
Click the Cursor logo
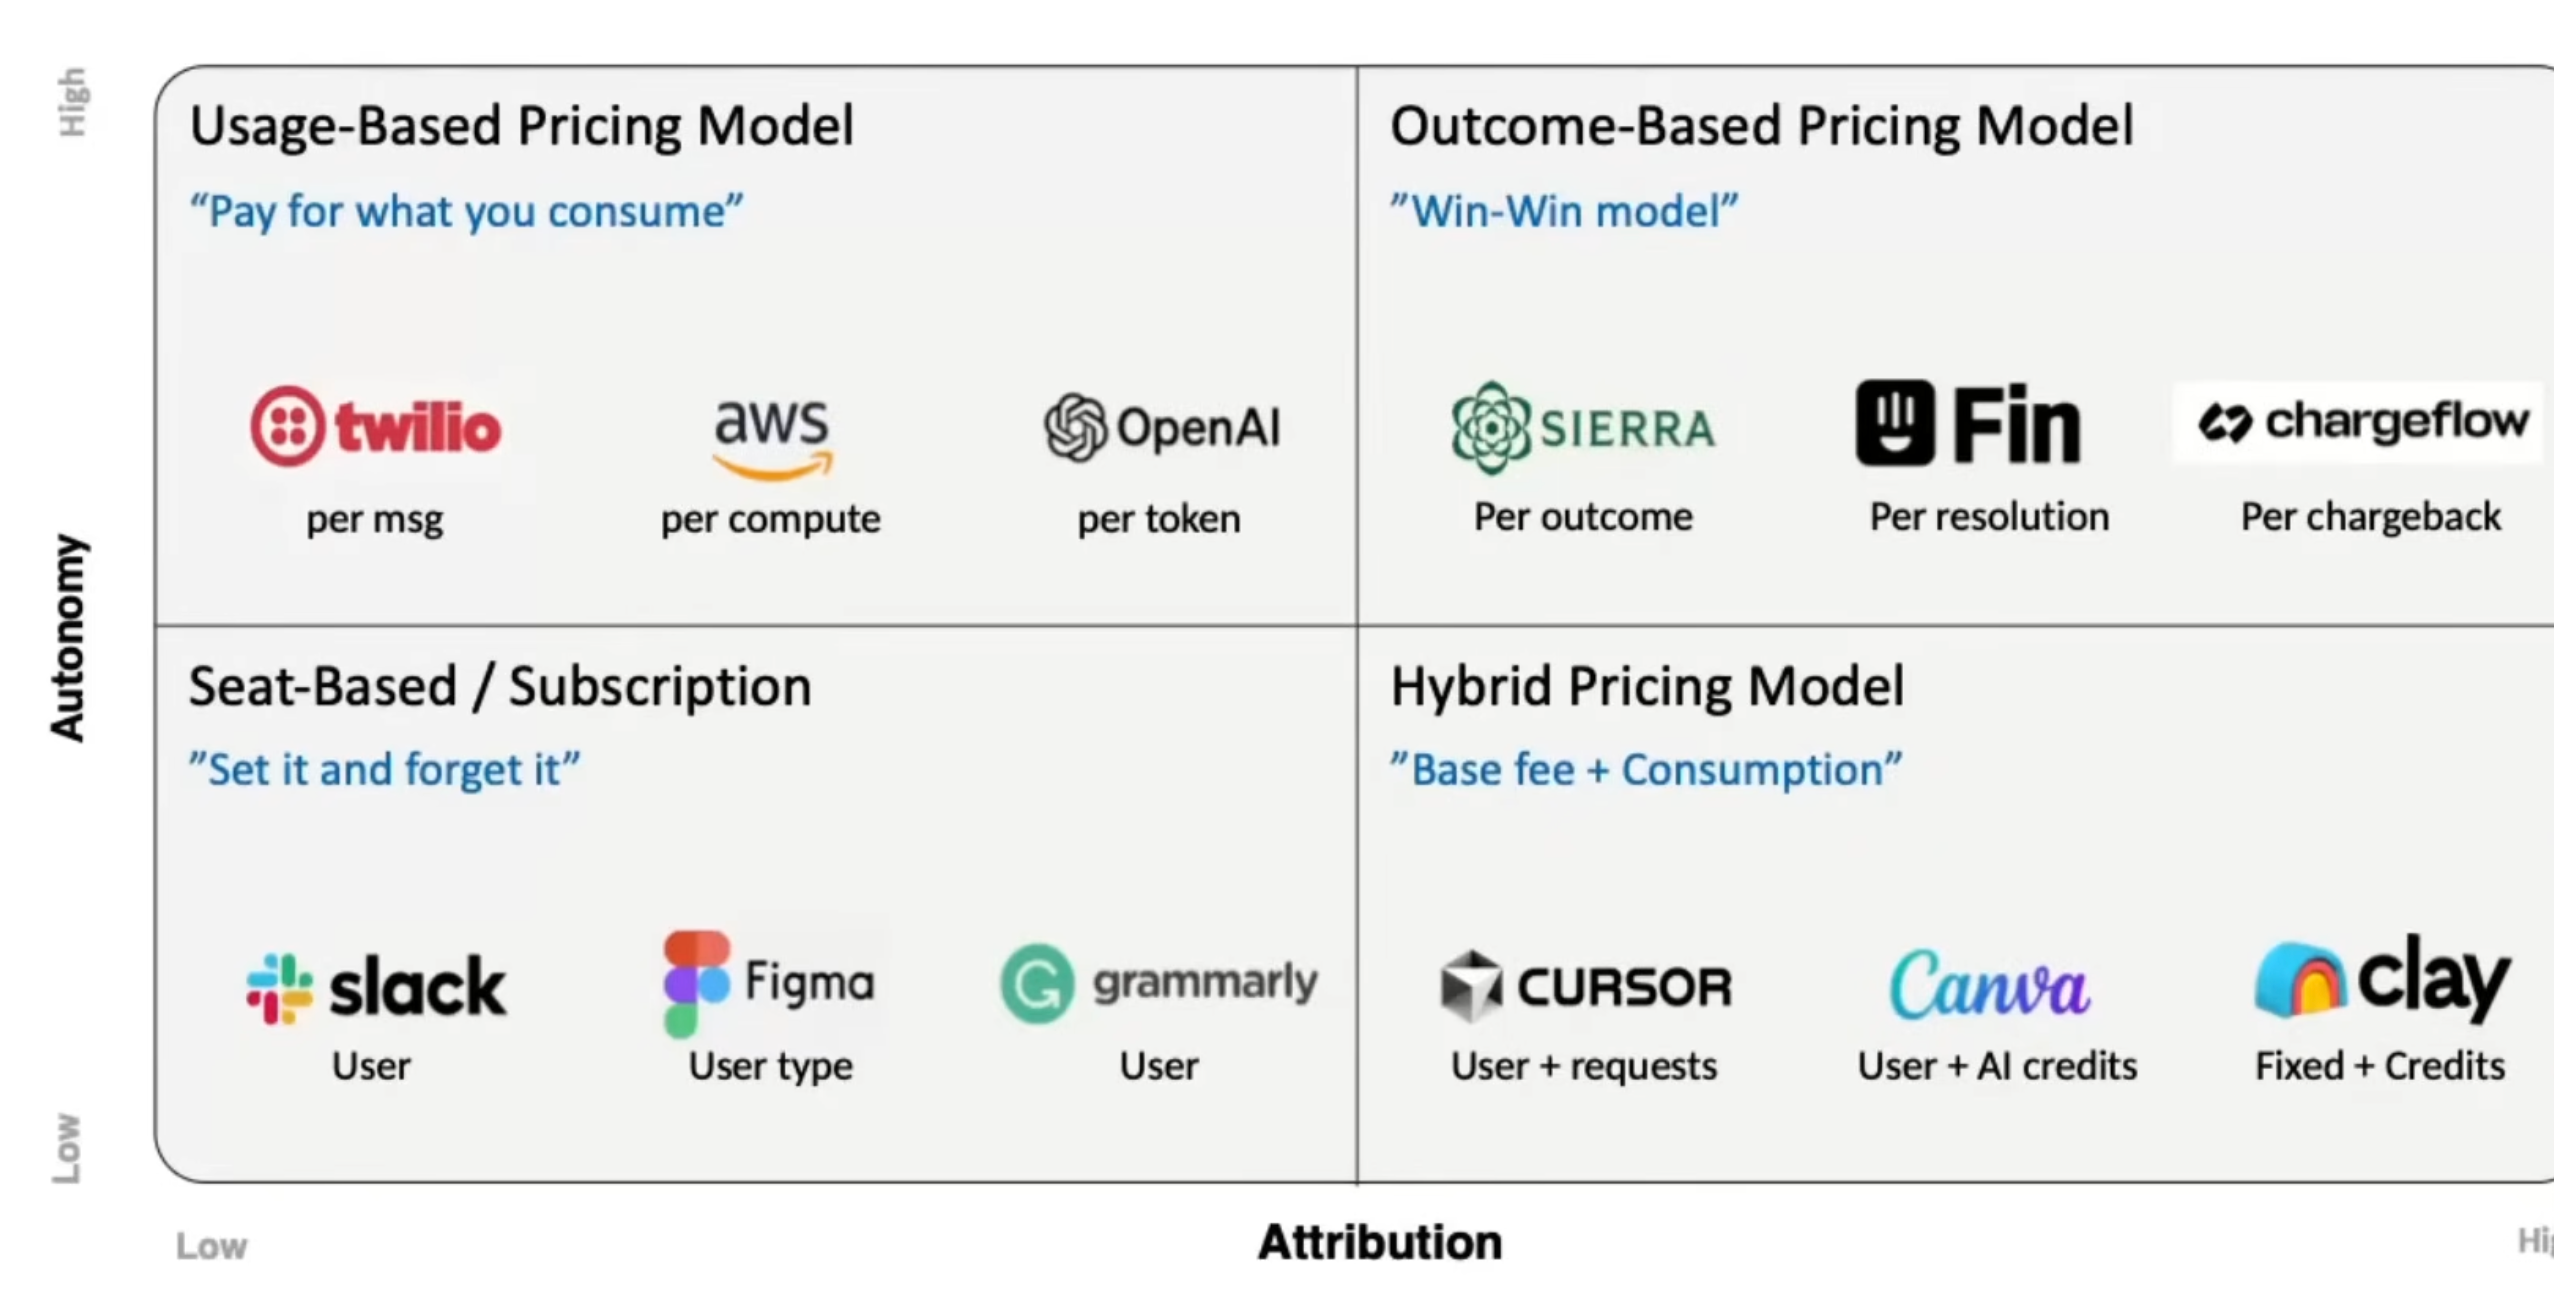pyautogui.click(x=1585, y=986)
